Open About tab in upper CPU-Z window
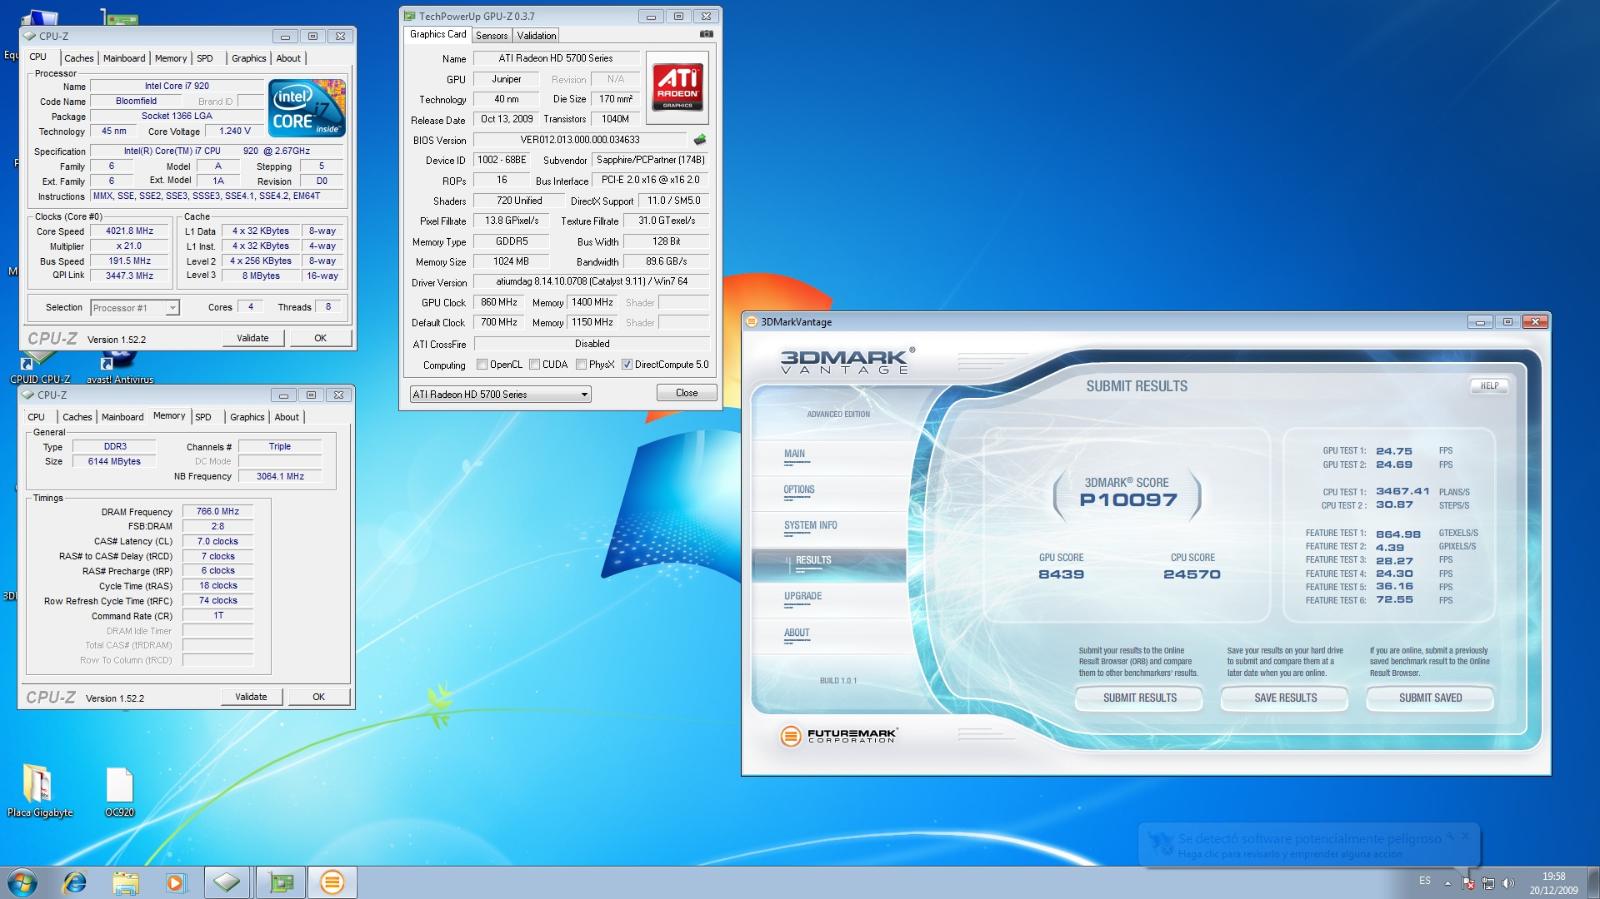 [289, 58]
